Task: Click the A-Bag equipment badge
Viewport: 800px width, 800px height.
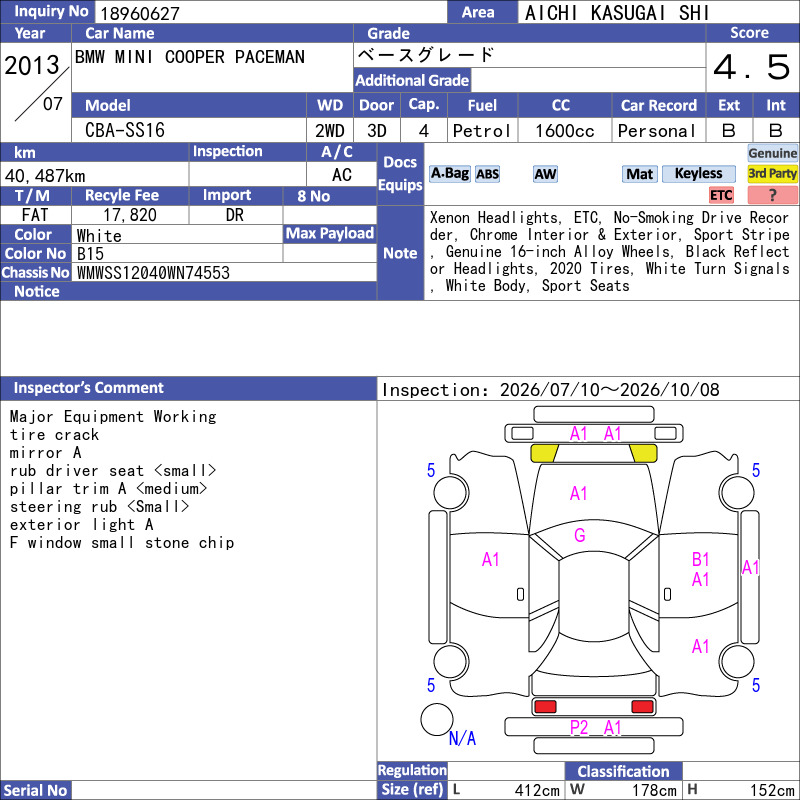Action: [449, 174]
